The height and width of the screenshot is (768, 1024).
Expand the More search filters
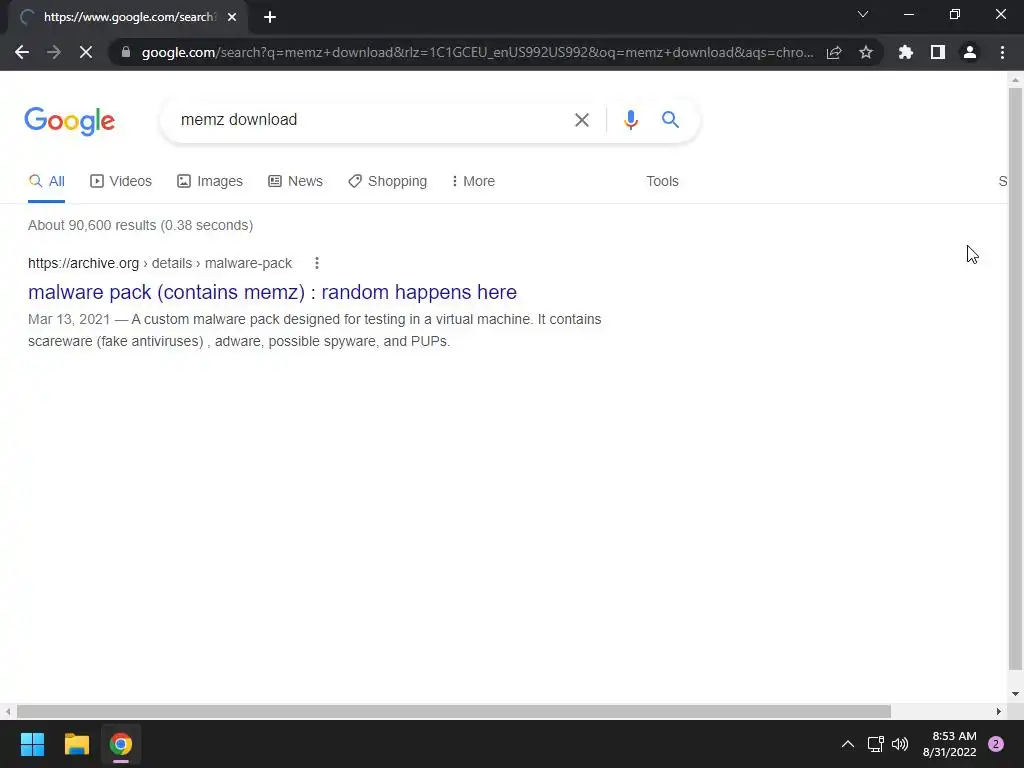click(473, 181)
